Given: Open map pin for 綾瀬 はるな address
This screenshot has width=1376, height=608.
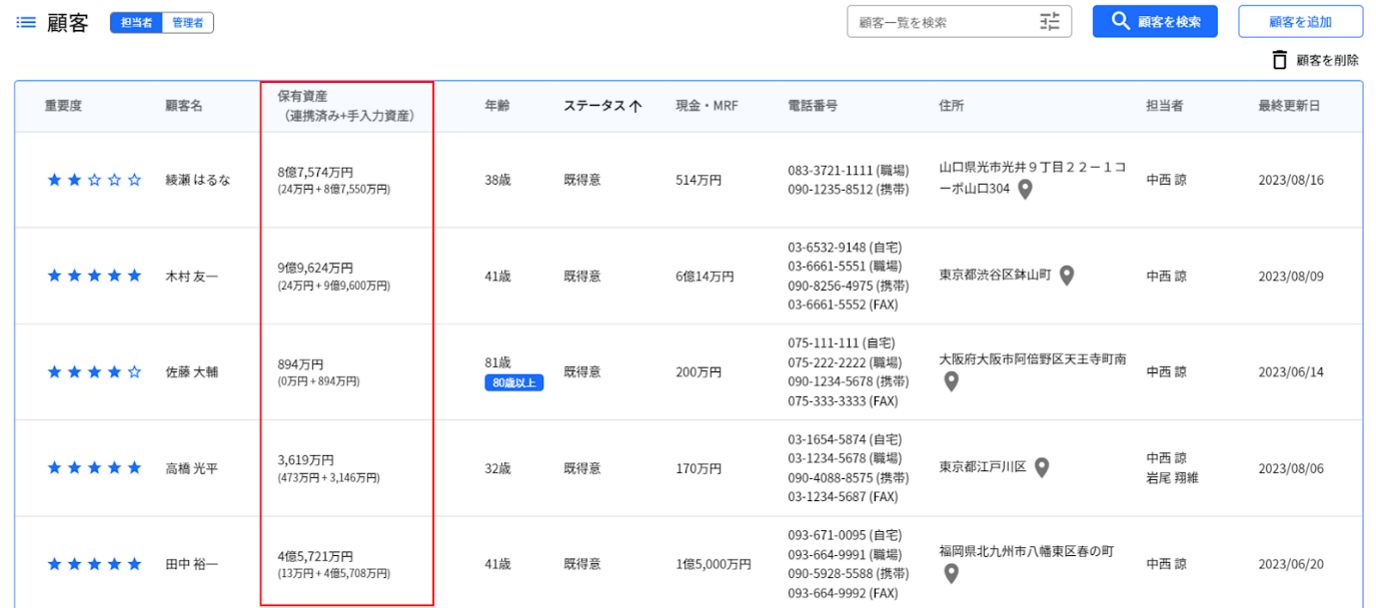Looking at the screenshot, I should 1024,189.
